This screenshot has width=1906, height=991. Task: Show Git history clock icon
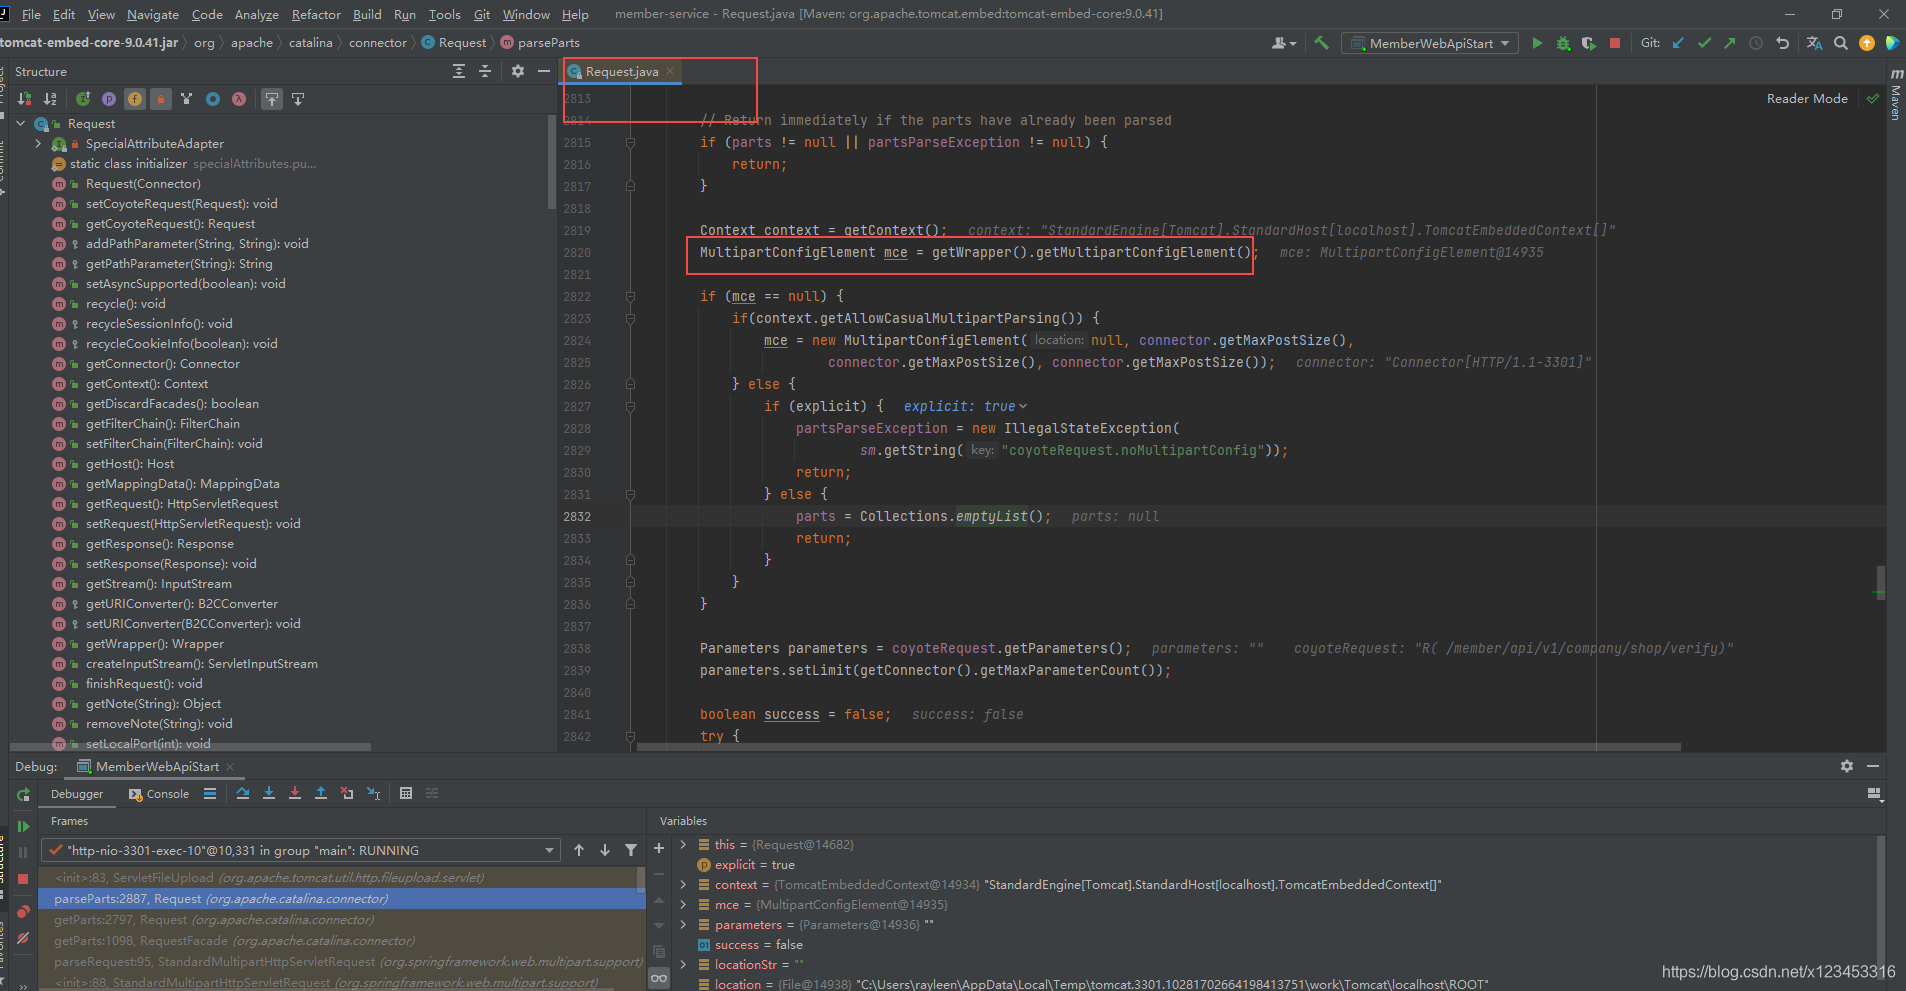1756,43
